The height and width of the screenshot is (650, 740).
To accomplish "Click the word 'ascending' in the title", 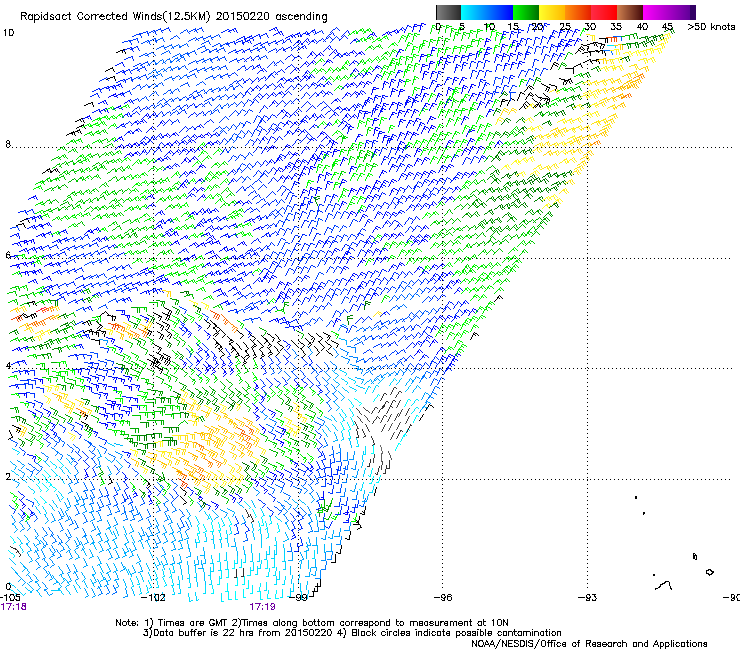I will point(301,17).
